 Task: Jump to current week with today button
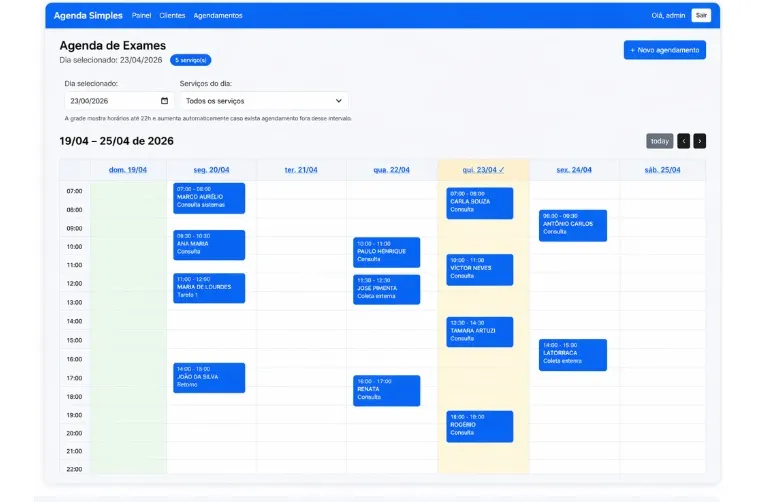click(x=659, y=141)
